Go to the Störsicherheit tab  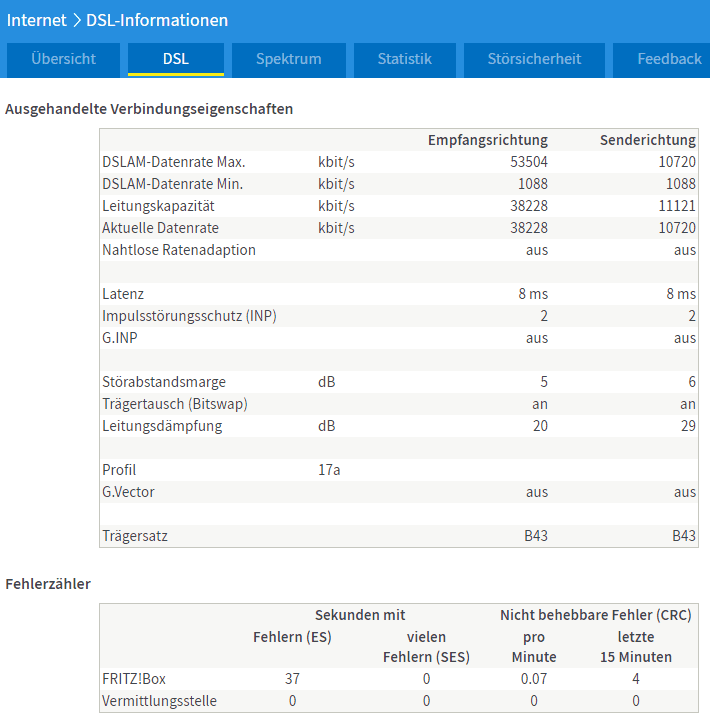click(x=534, y=60)
